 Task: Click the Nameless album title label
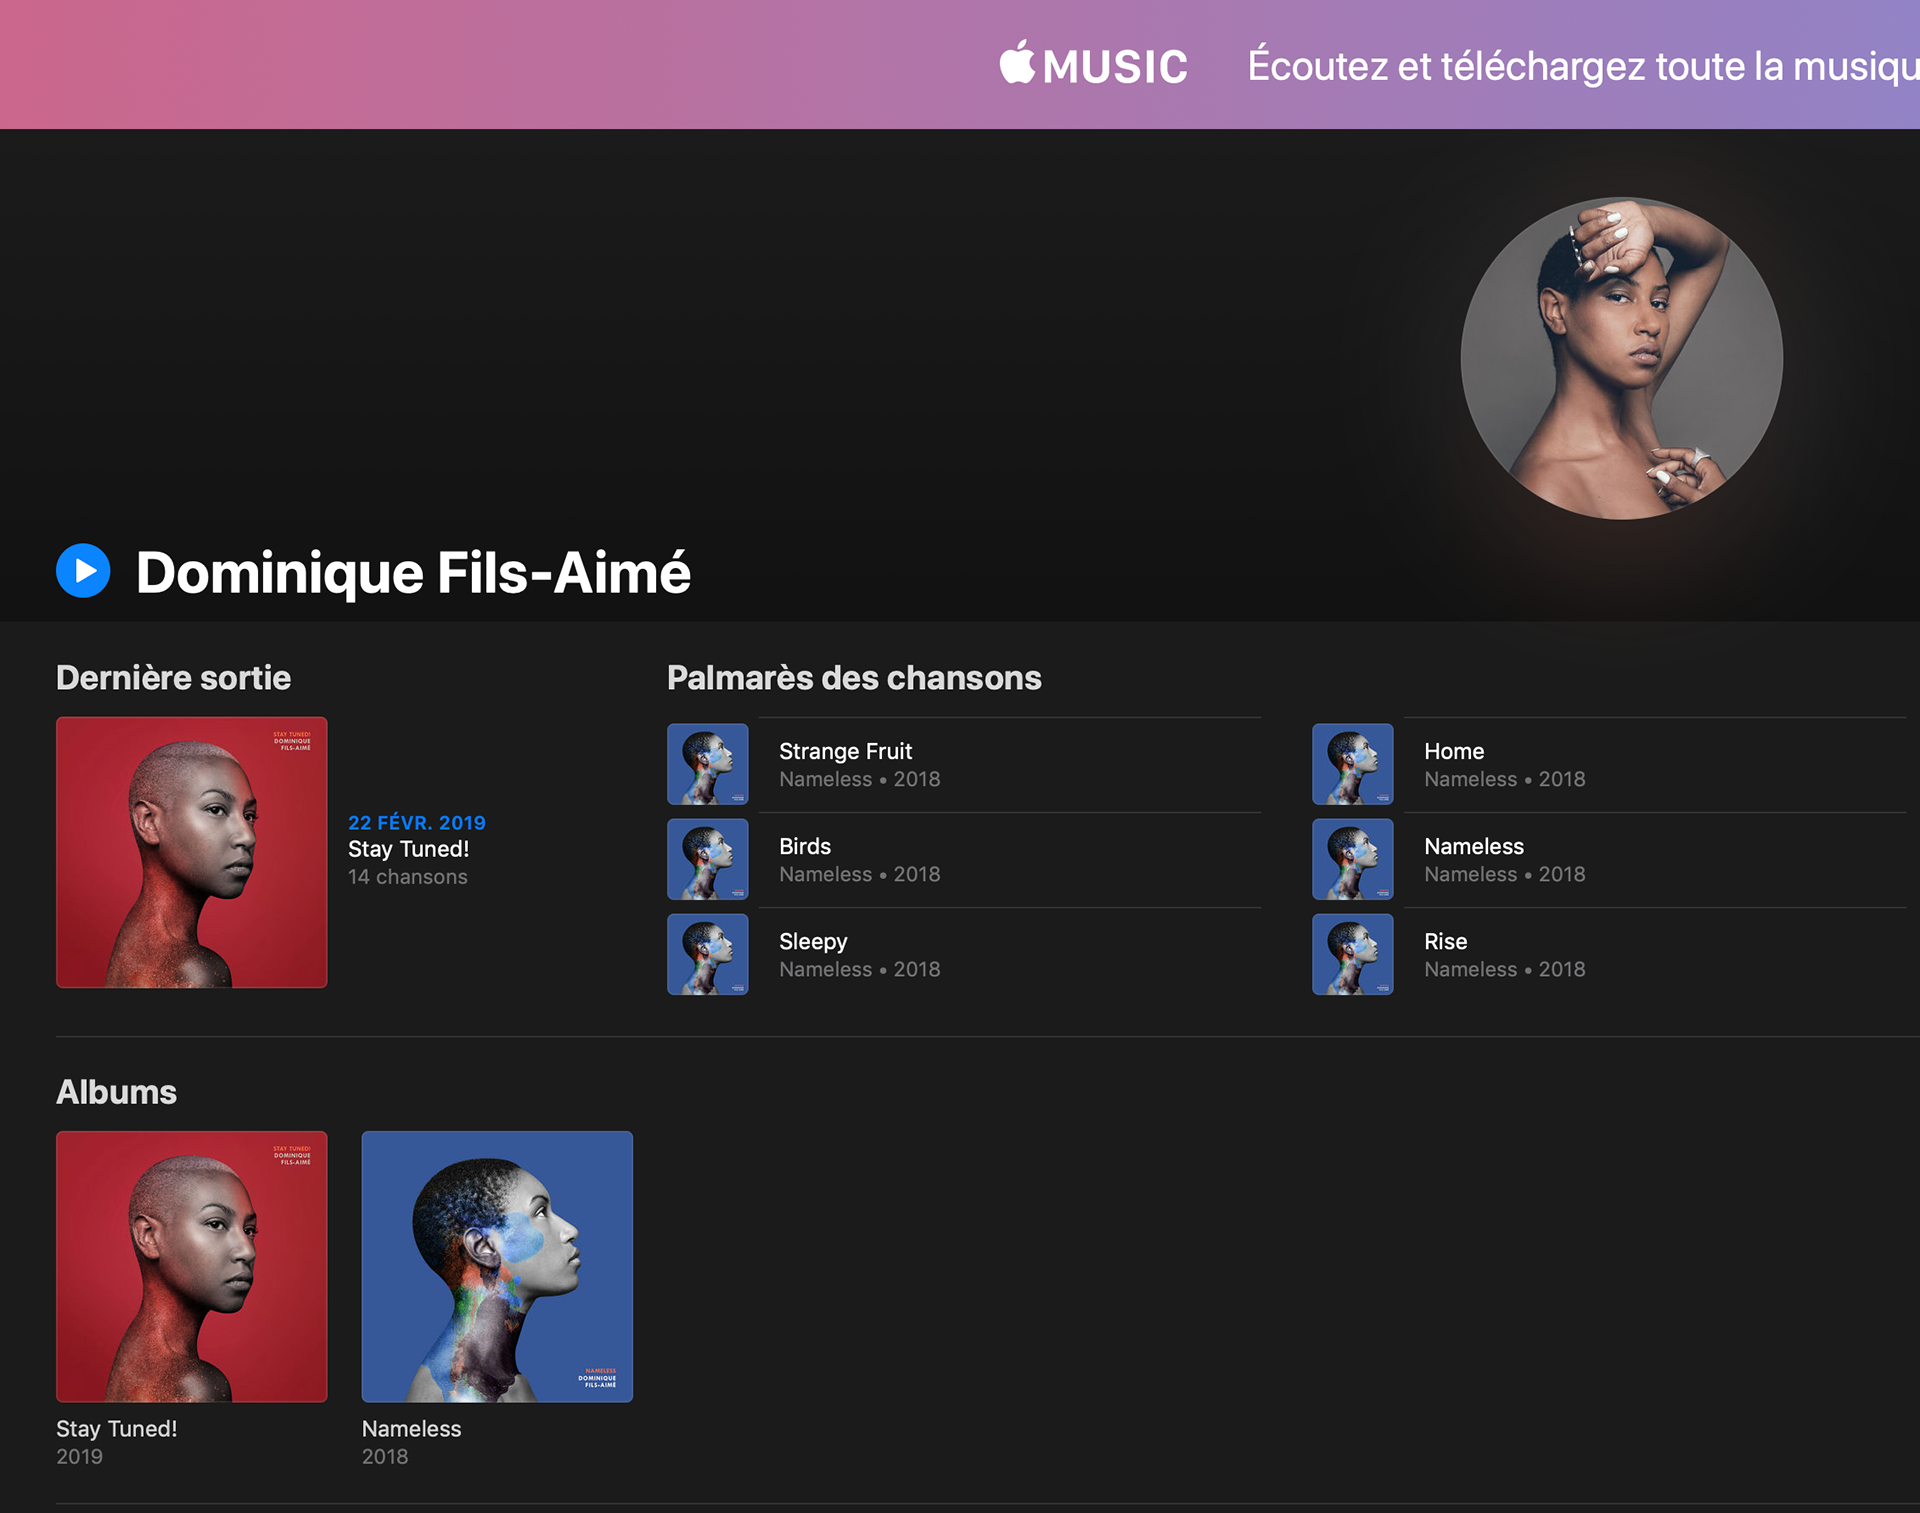411,1428
